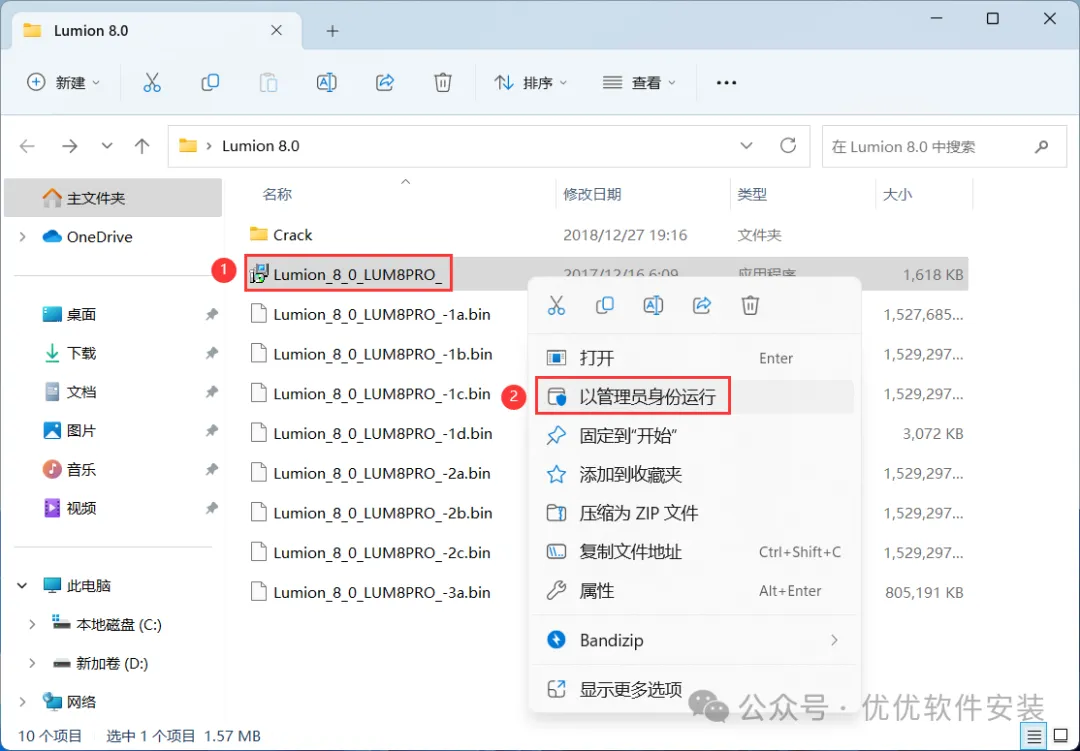Open 下载 in the sidebar
The height and width of the screenshot is (751, 1080).
(81, 353)
